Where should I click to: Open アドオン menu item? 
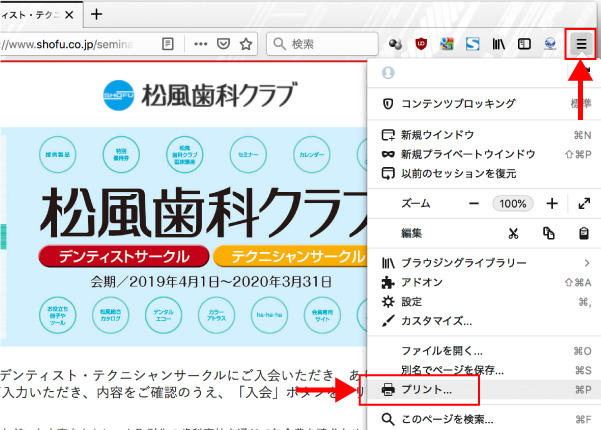(484, 282)
